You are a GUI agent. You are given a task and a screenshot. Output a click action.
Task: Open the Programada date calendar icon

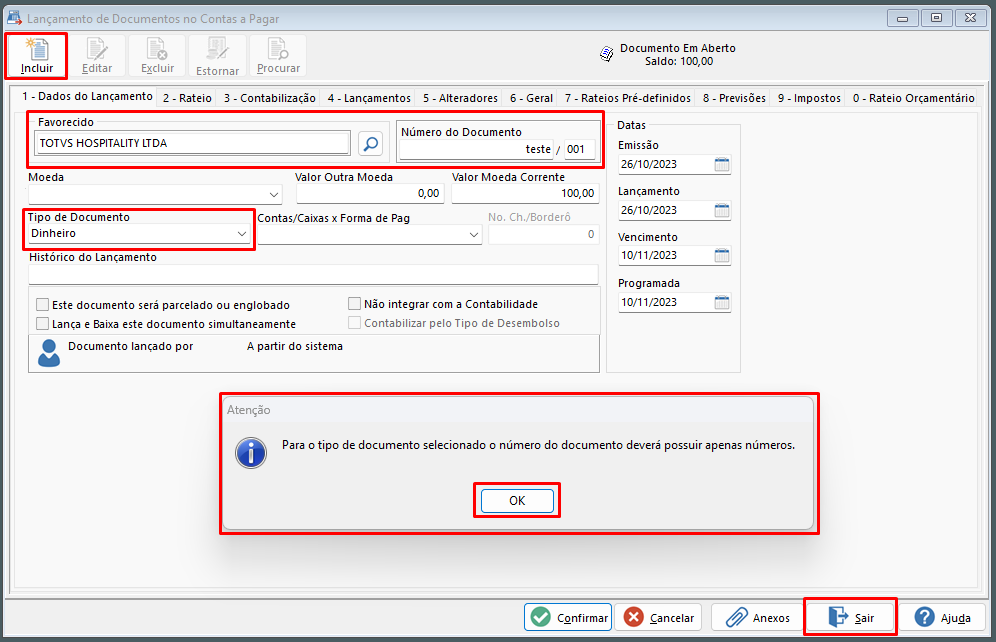click(x=722, y=302)
